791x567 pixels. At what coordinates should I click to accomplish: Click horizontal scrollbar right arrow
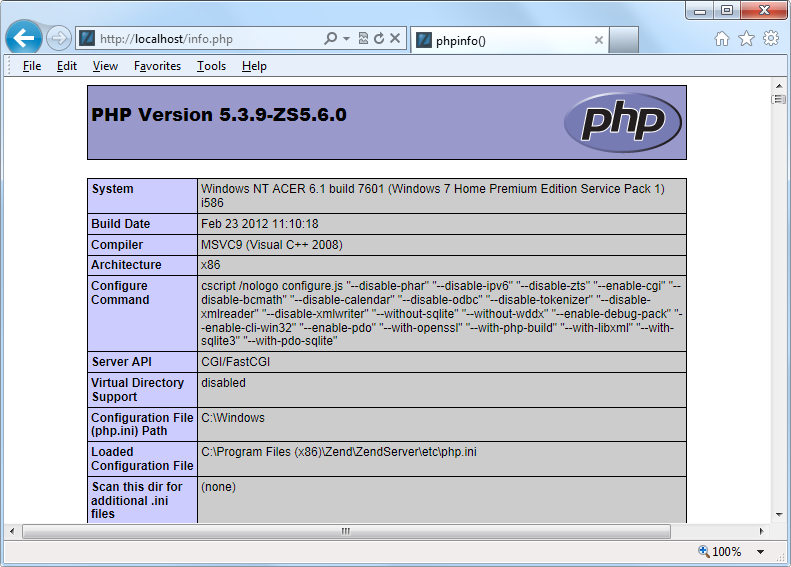pyautogui.click(x=762, y=531)
